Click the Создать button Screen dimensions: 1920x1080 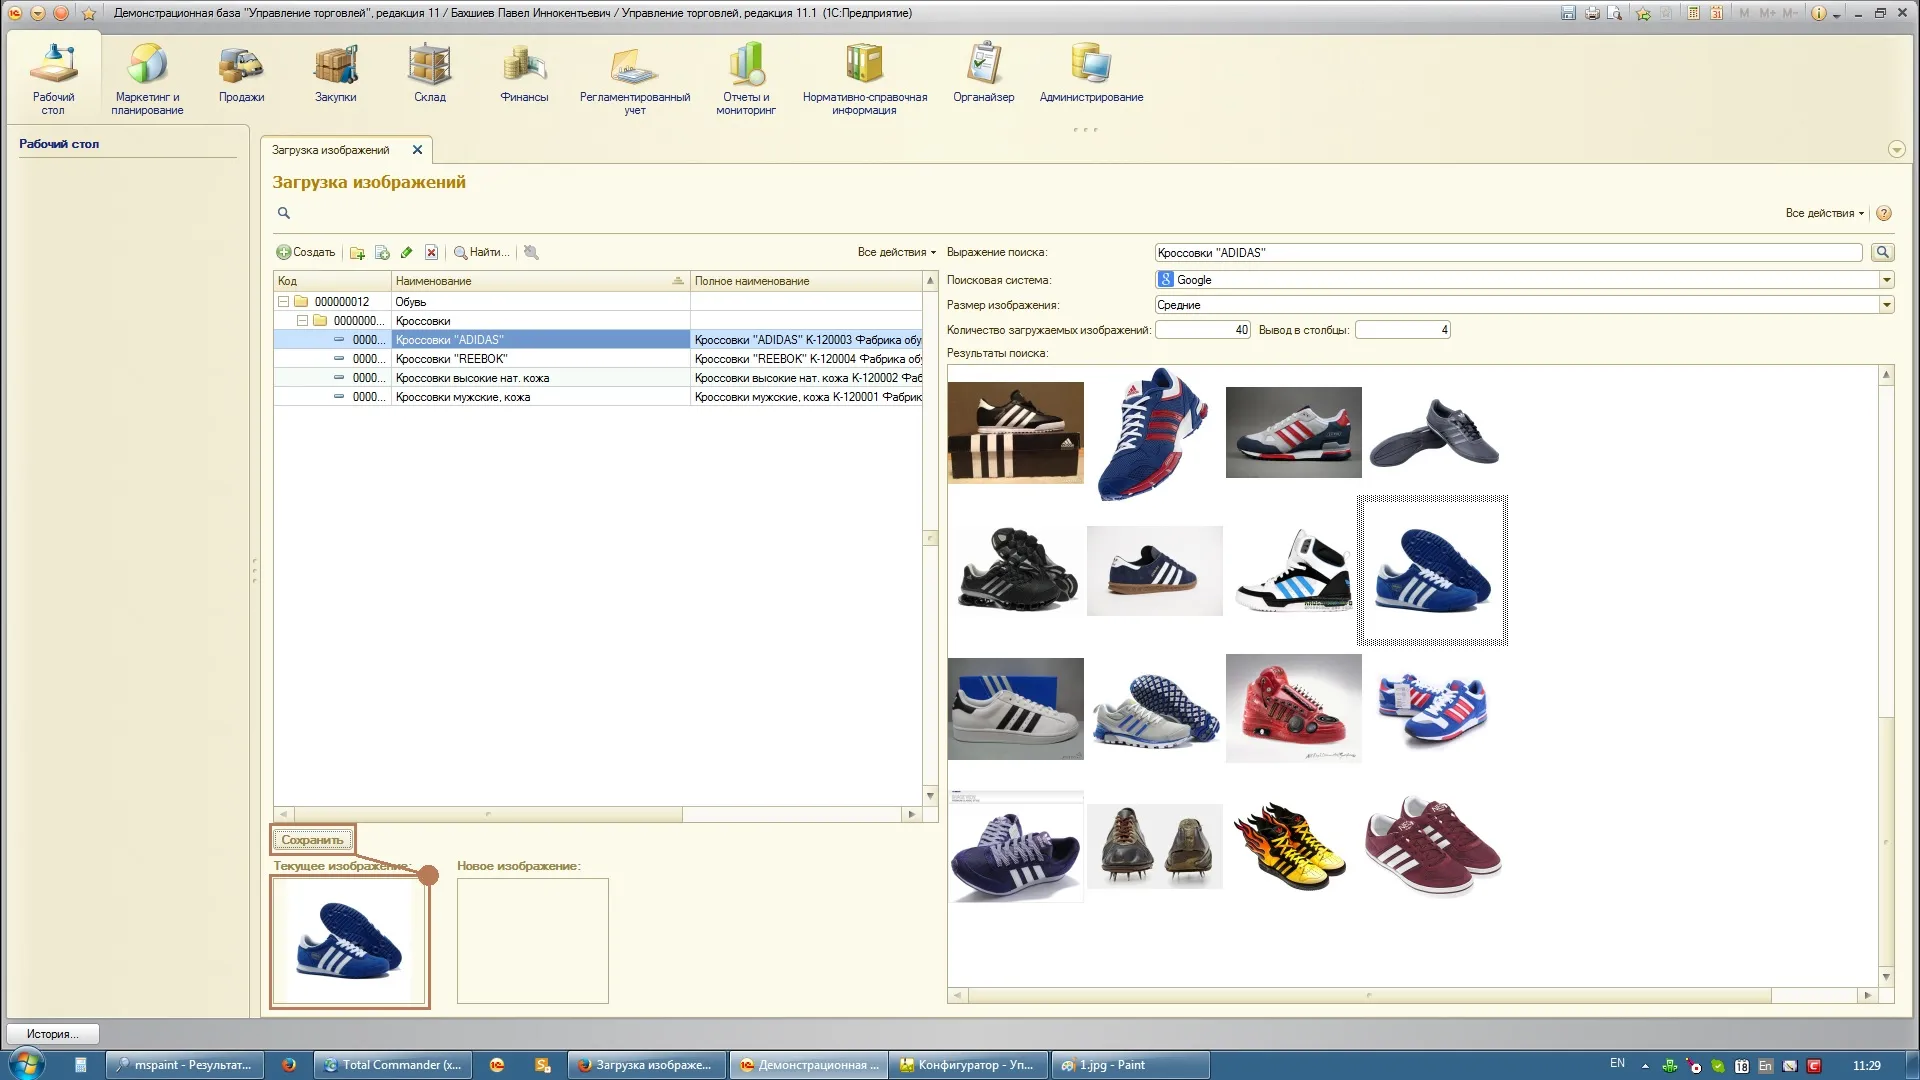(306, 253)
